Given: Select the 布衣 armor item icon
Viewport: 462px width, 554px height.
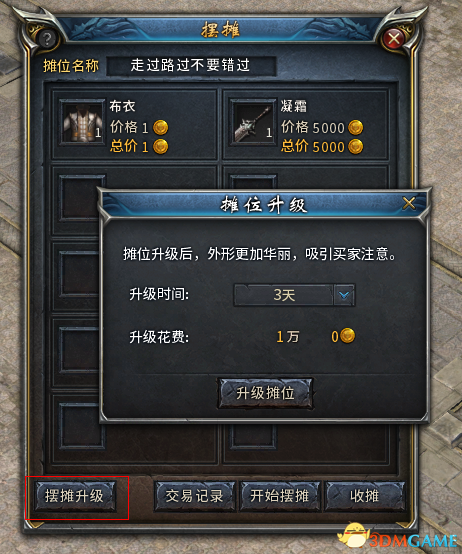Looking at the screenshot, I should click(x=82, y=122).
